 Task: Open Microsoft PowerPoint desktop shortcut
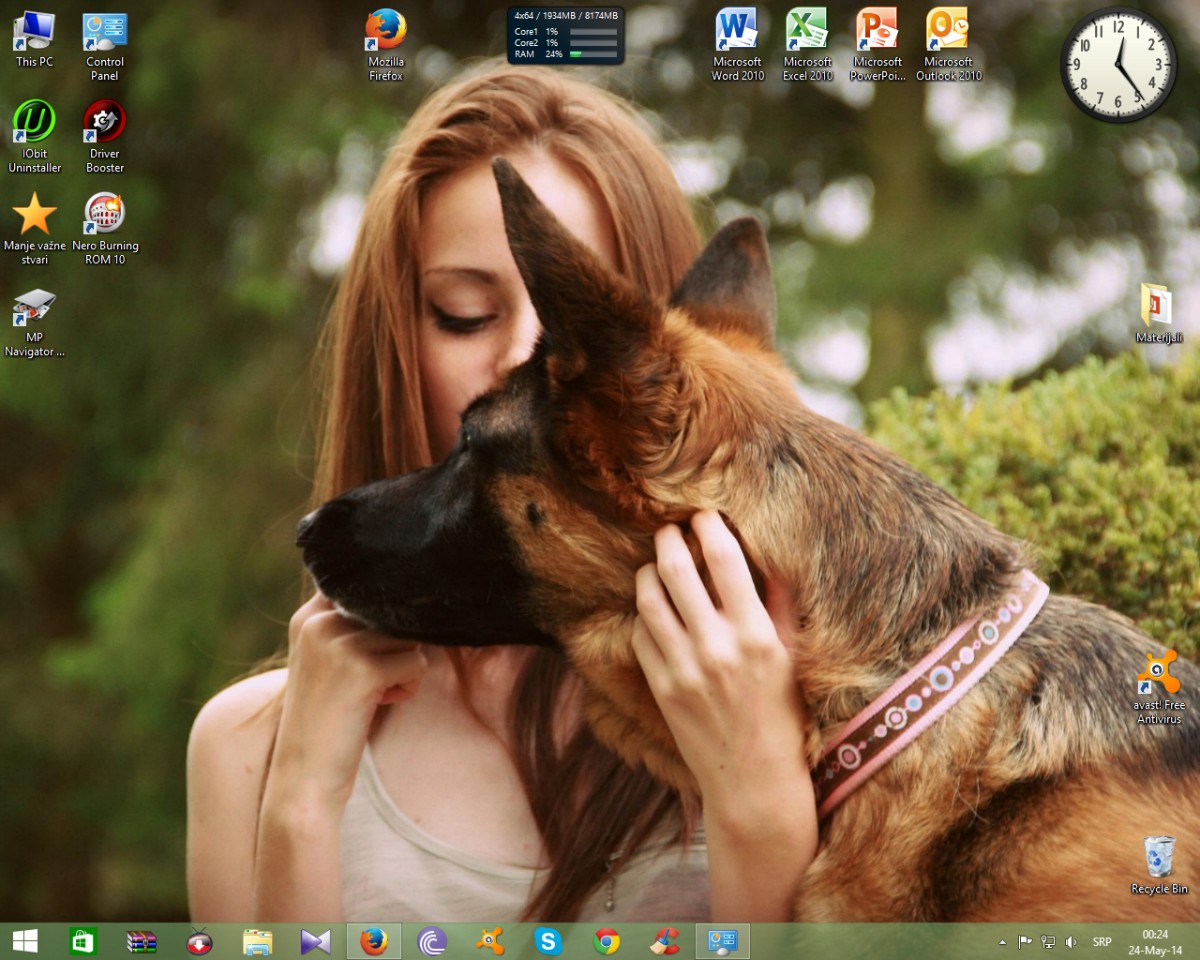tap(877, 30)
